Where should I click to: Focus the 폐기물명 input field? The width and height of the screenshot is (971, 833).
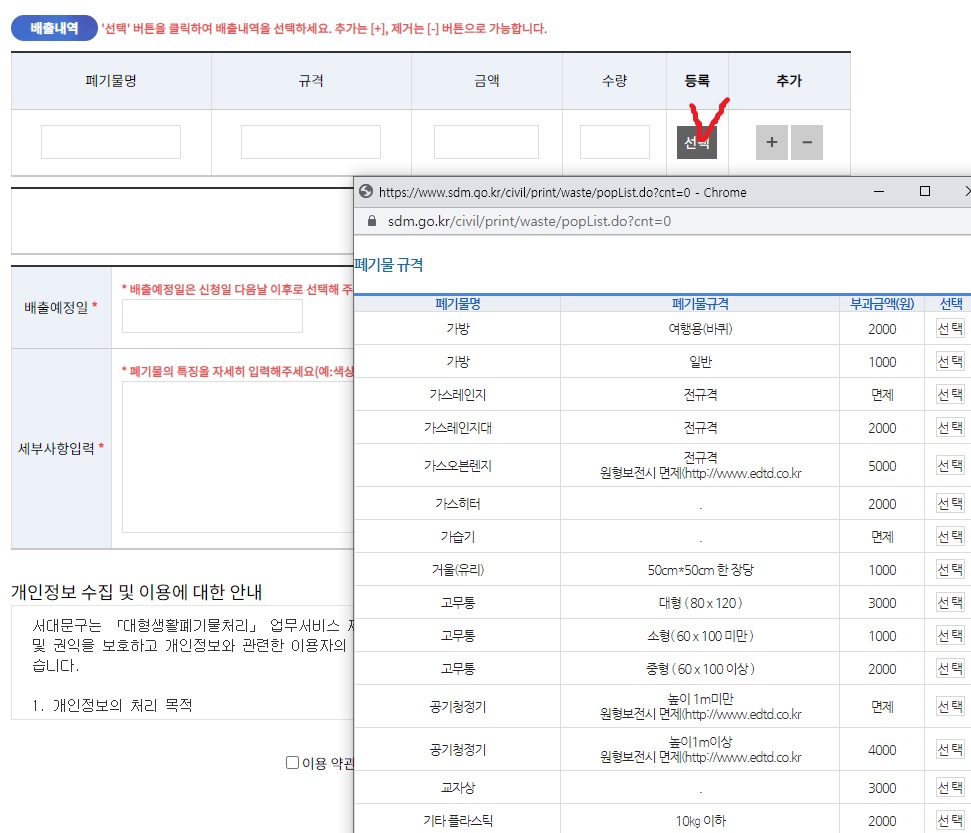tap(111, 142)
